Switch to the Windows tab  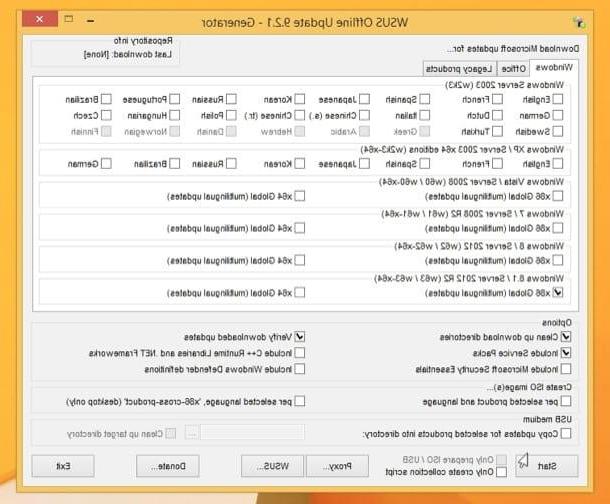coord(554,68)
